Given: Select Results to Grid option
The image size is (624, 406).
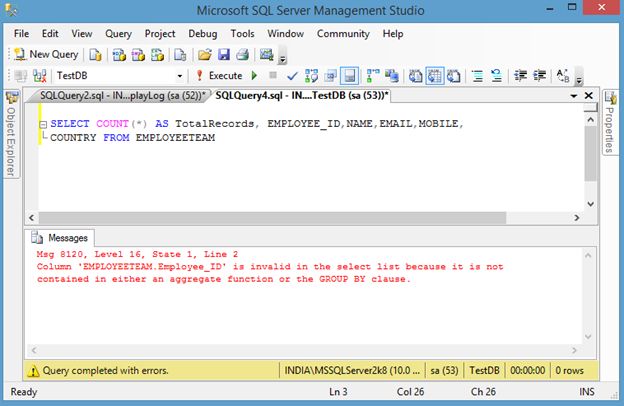Looking at the screenshot, I should (x=435, y=76).
